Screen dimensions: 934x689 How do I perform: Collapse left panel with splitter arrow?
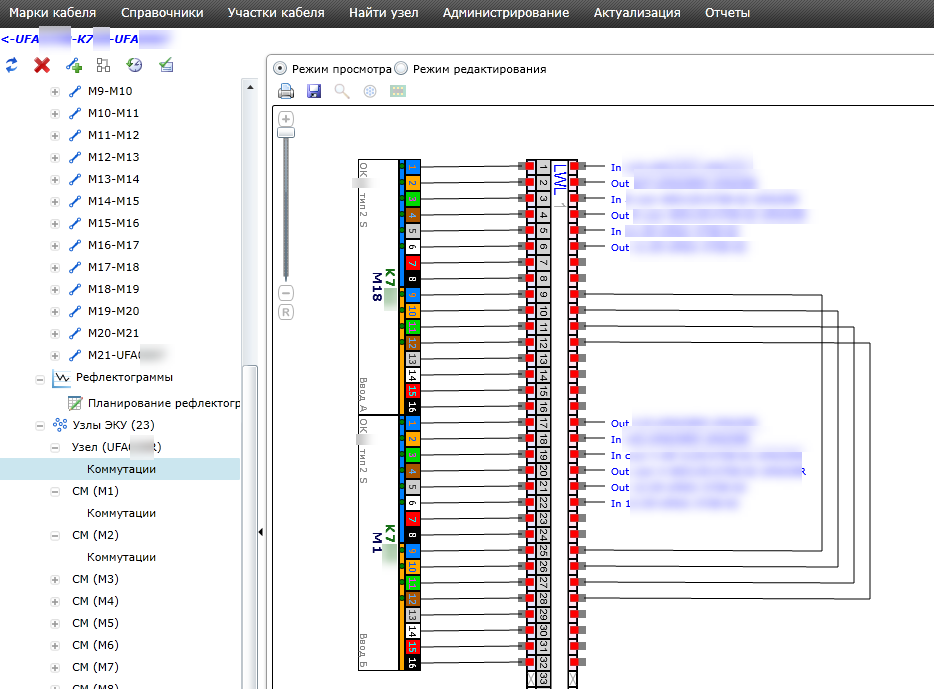261,532
